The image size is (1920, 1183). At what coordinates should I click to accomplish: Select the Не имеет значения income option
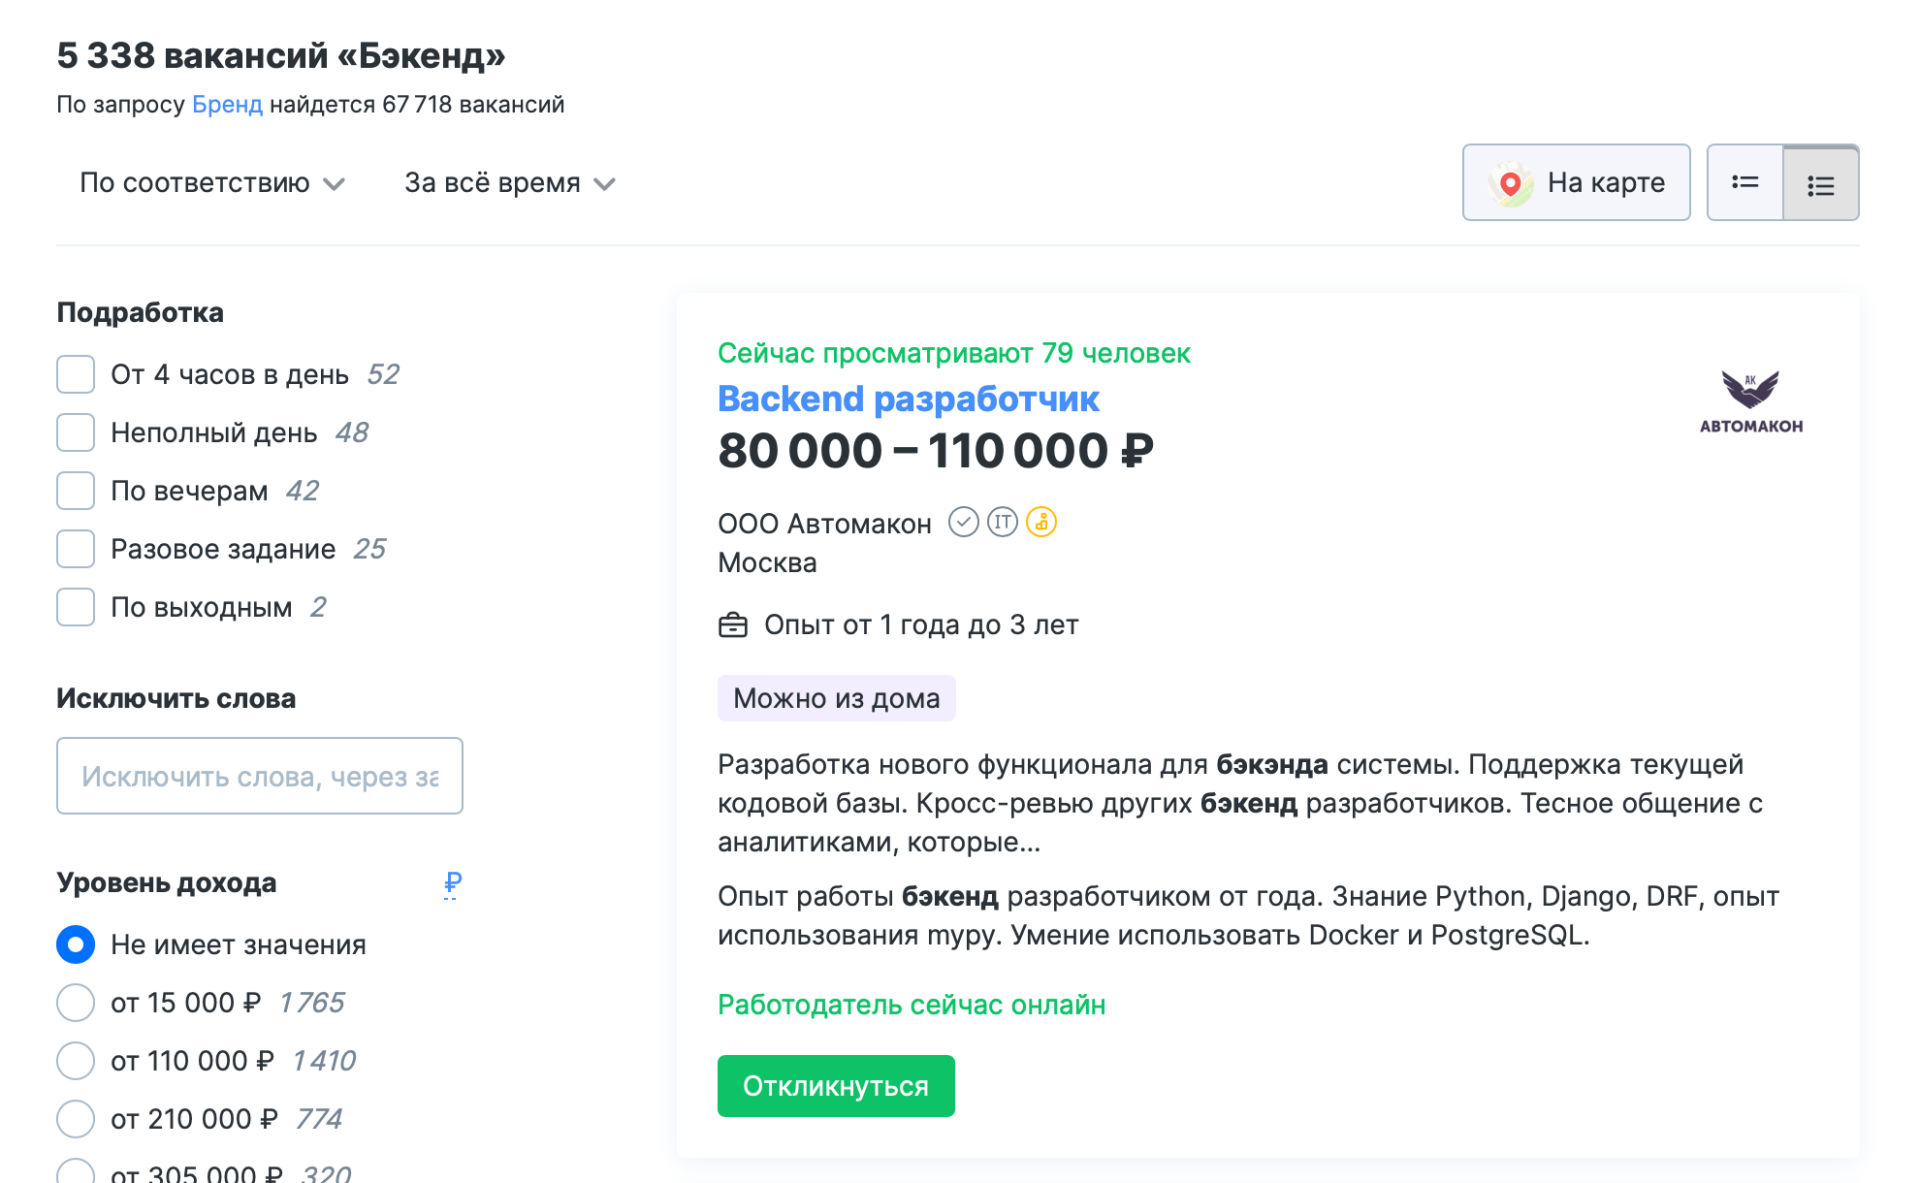tap(75, 944)
